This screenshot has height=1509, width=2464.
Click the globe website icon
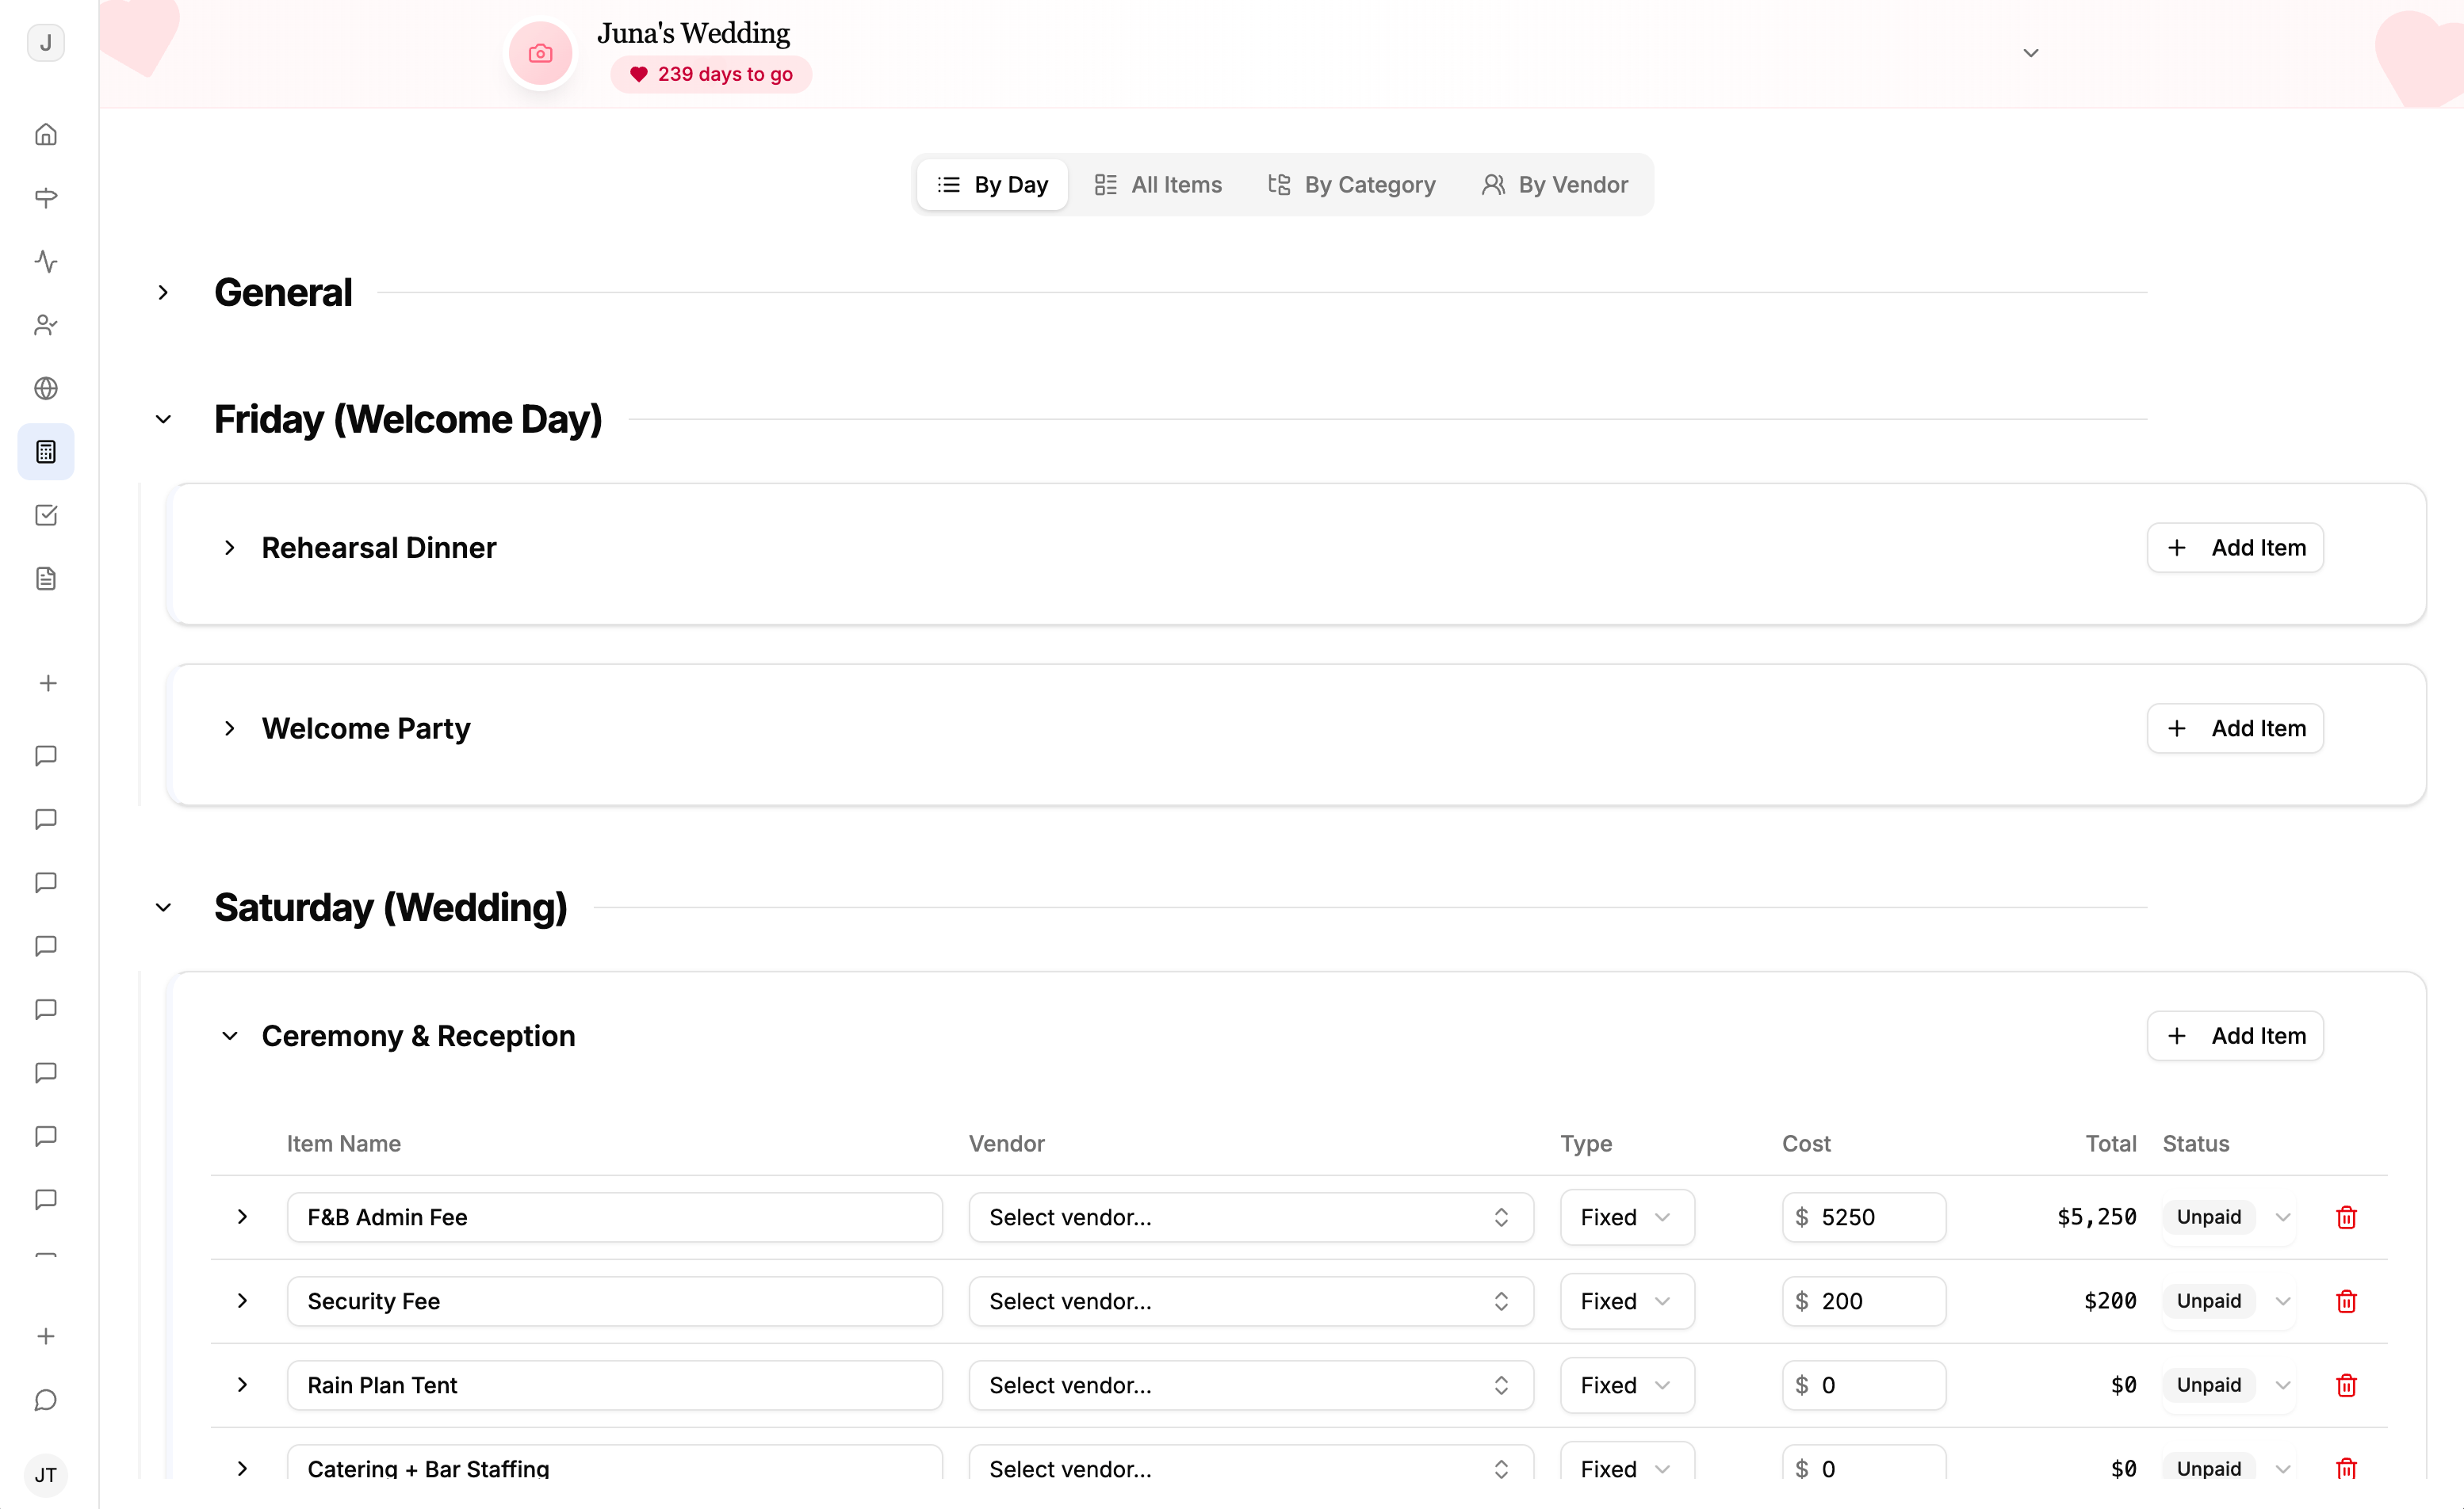(46, 388)
